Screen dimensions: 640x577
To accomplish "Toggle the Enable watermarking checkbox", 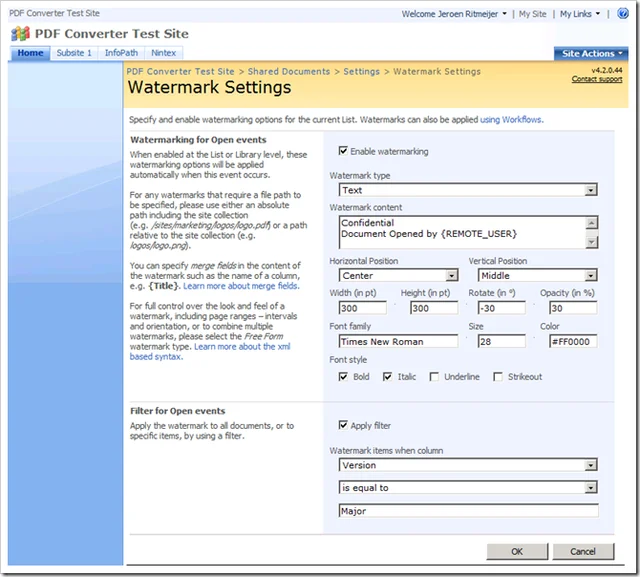I will (x=344, y=152).
